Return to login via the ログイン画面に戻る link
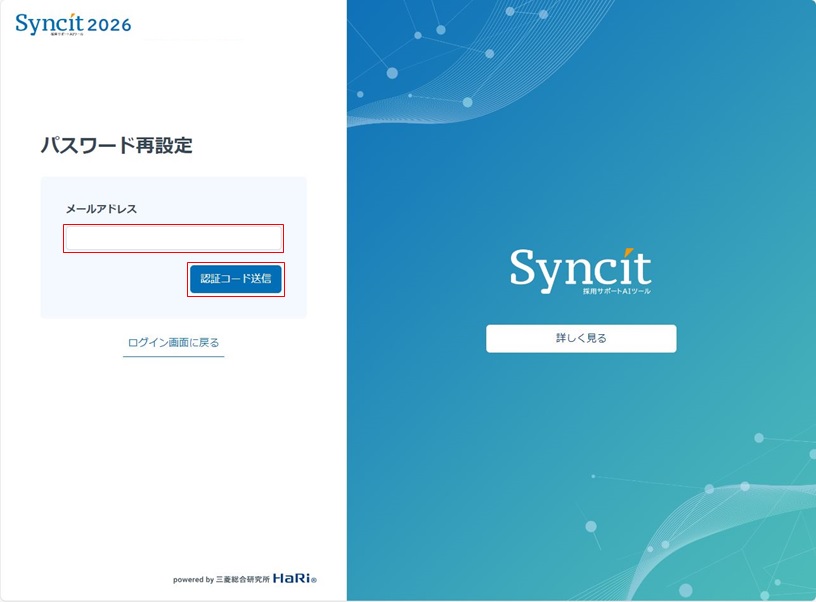This screenshot has width=816, height=602. [x=172, y=343]
